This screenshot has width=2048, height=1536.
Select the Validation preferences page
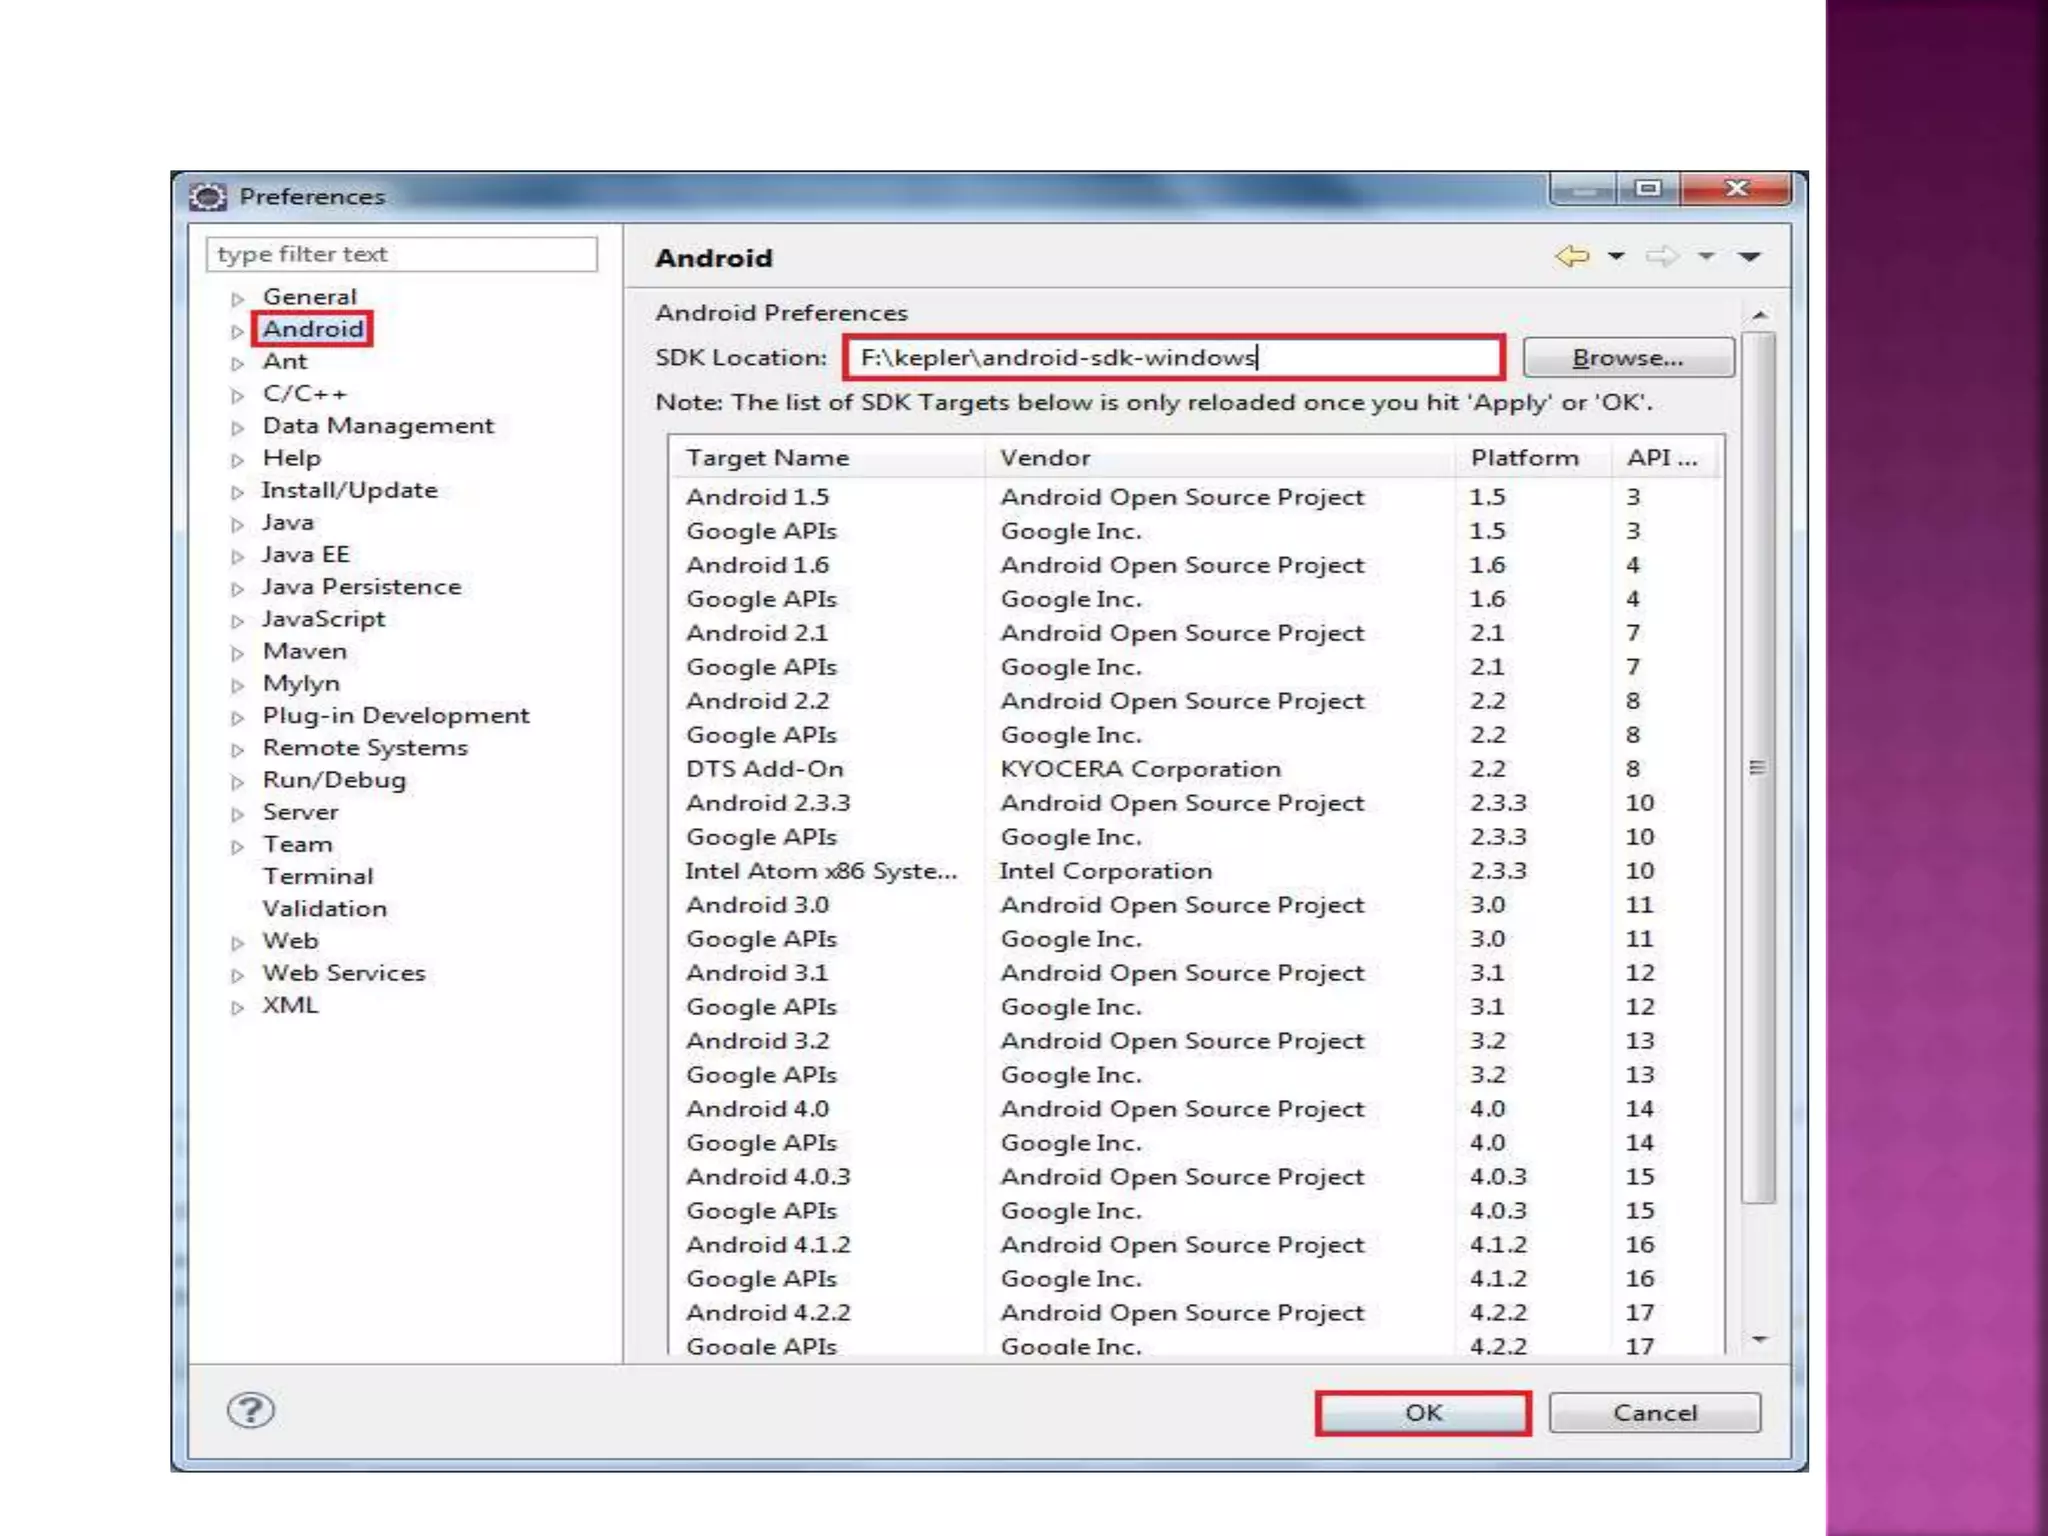[324, 908]
